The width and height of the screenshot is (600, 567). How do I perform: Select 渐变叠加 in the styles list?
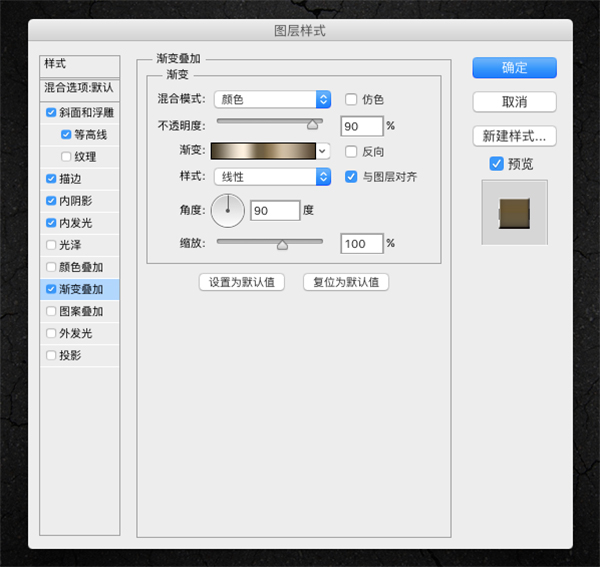[x=81, y=290]
